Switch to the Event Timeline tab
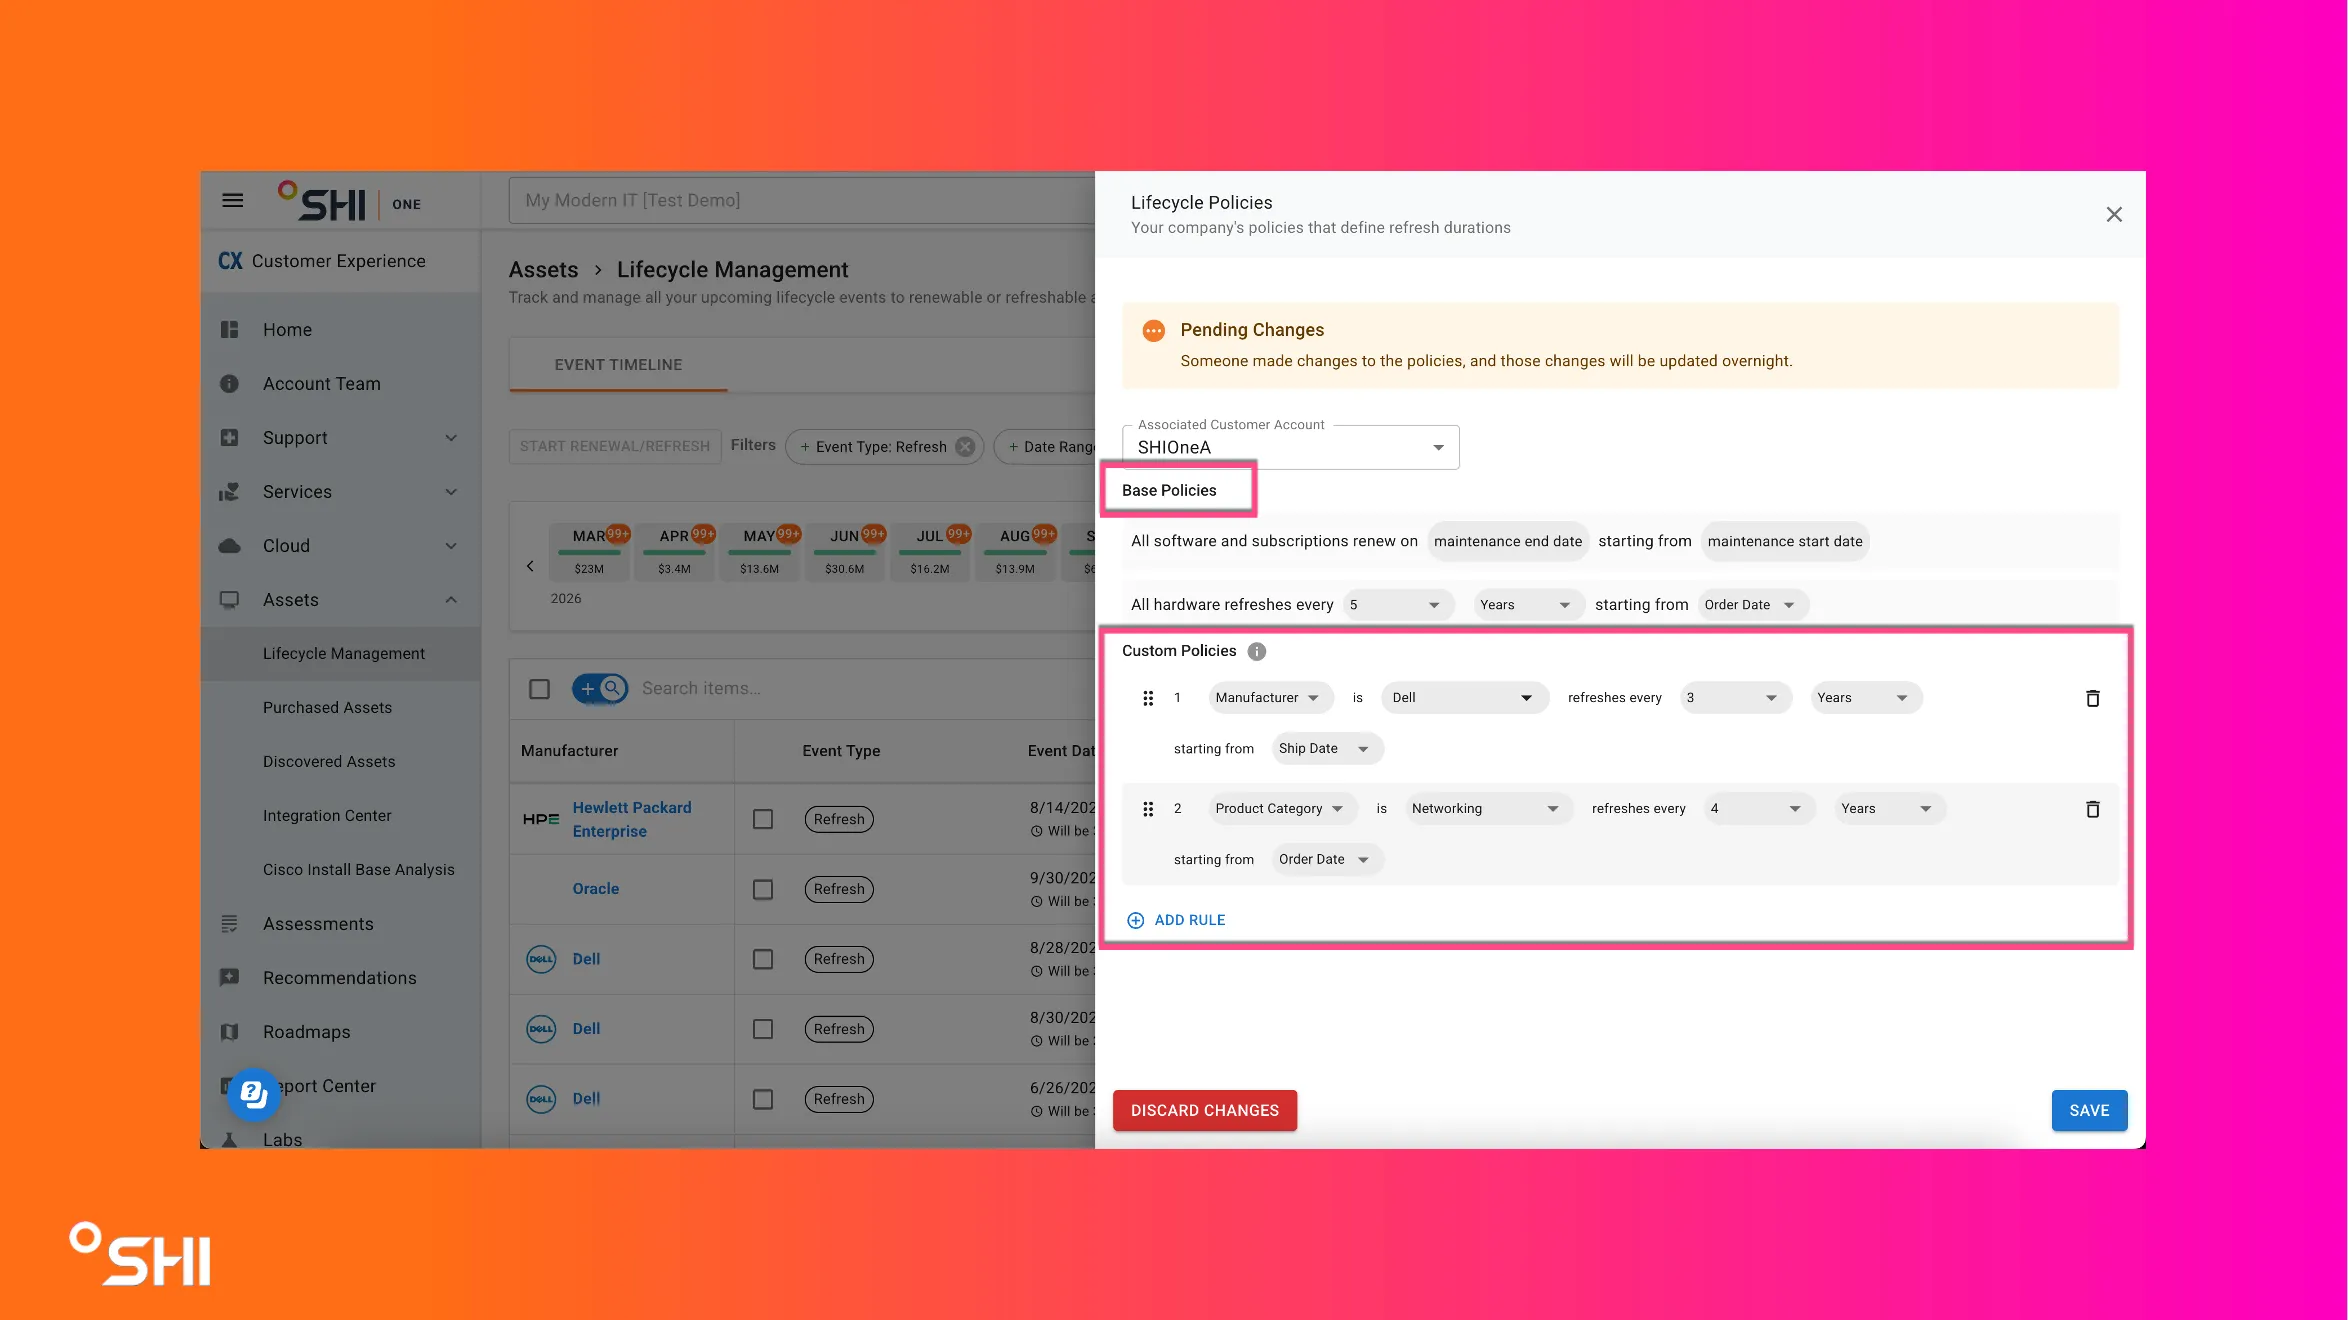The width and height of the screenshot is (2348, 1320). (x=618, y=365)
